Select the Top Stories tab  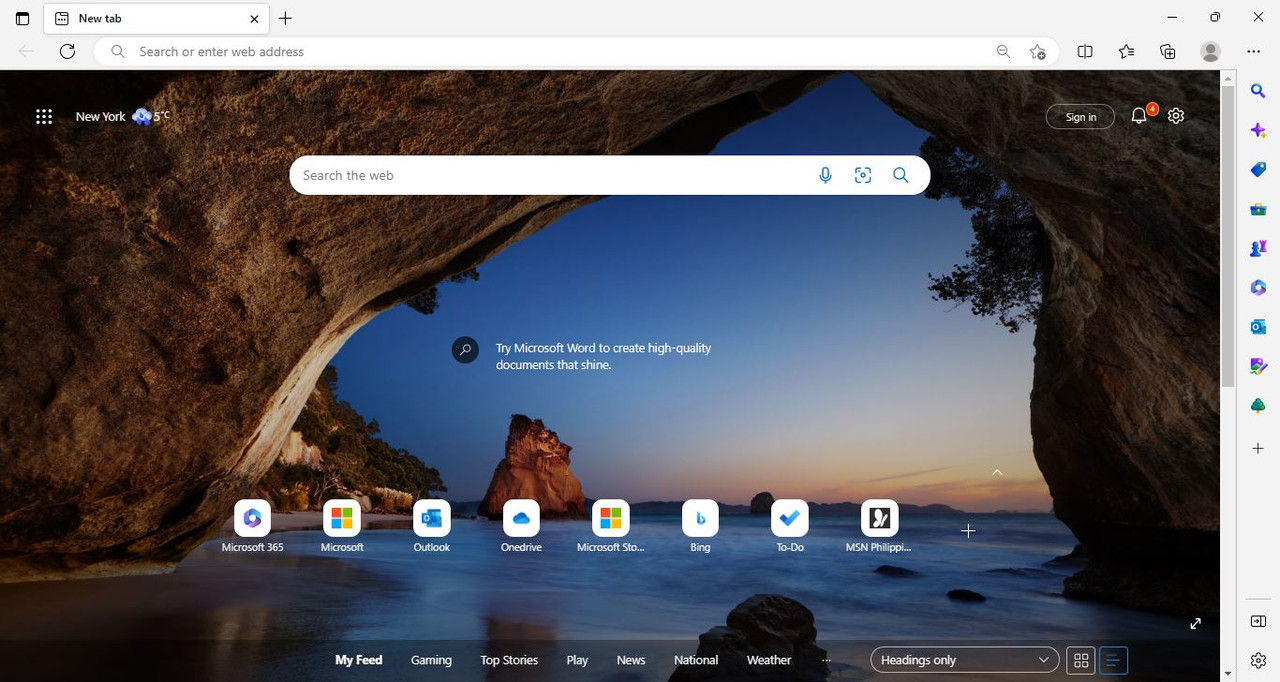[509, 660]
